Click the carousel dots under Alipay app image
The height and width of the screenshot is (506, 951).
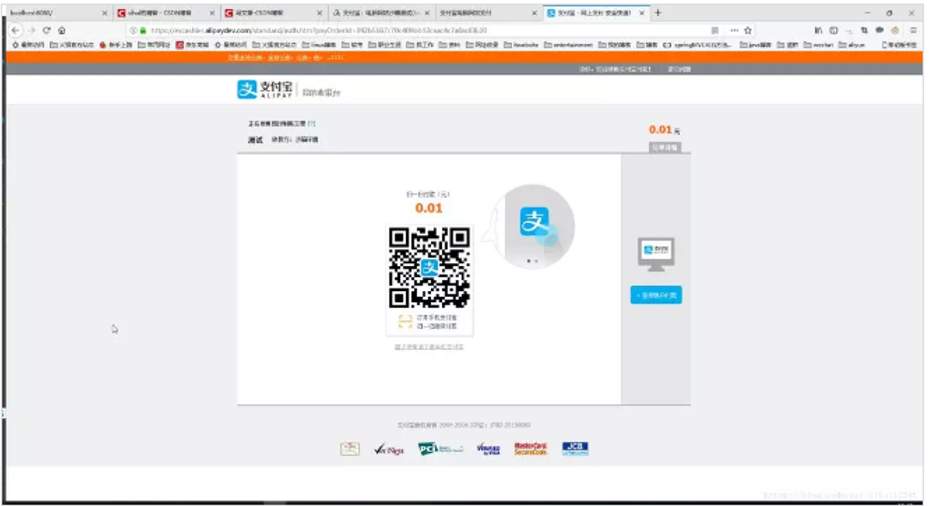point(533,261)
